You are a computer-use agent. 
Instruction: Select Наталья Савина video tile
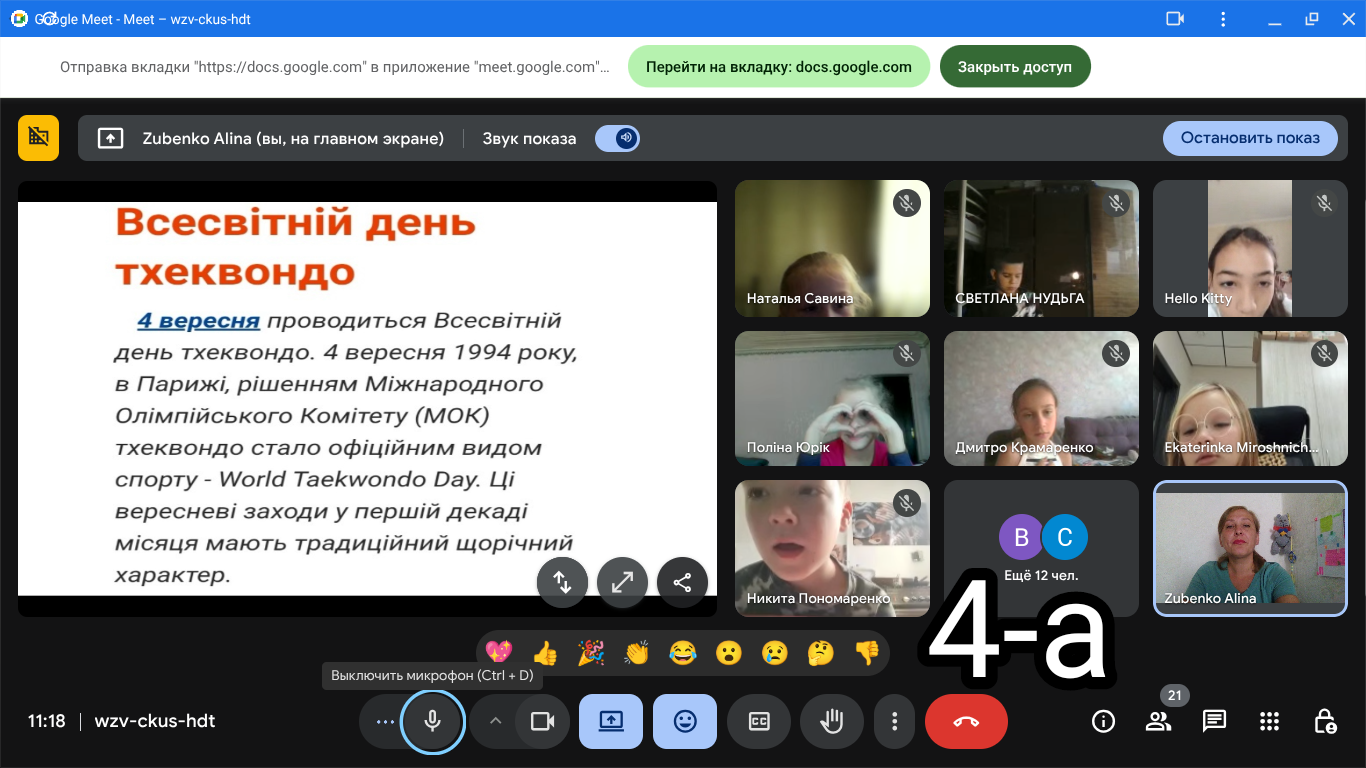click(x=832, y=248)
